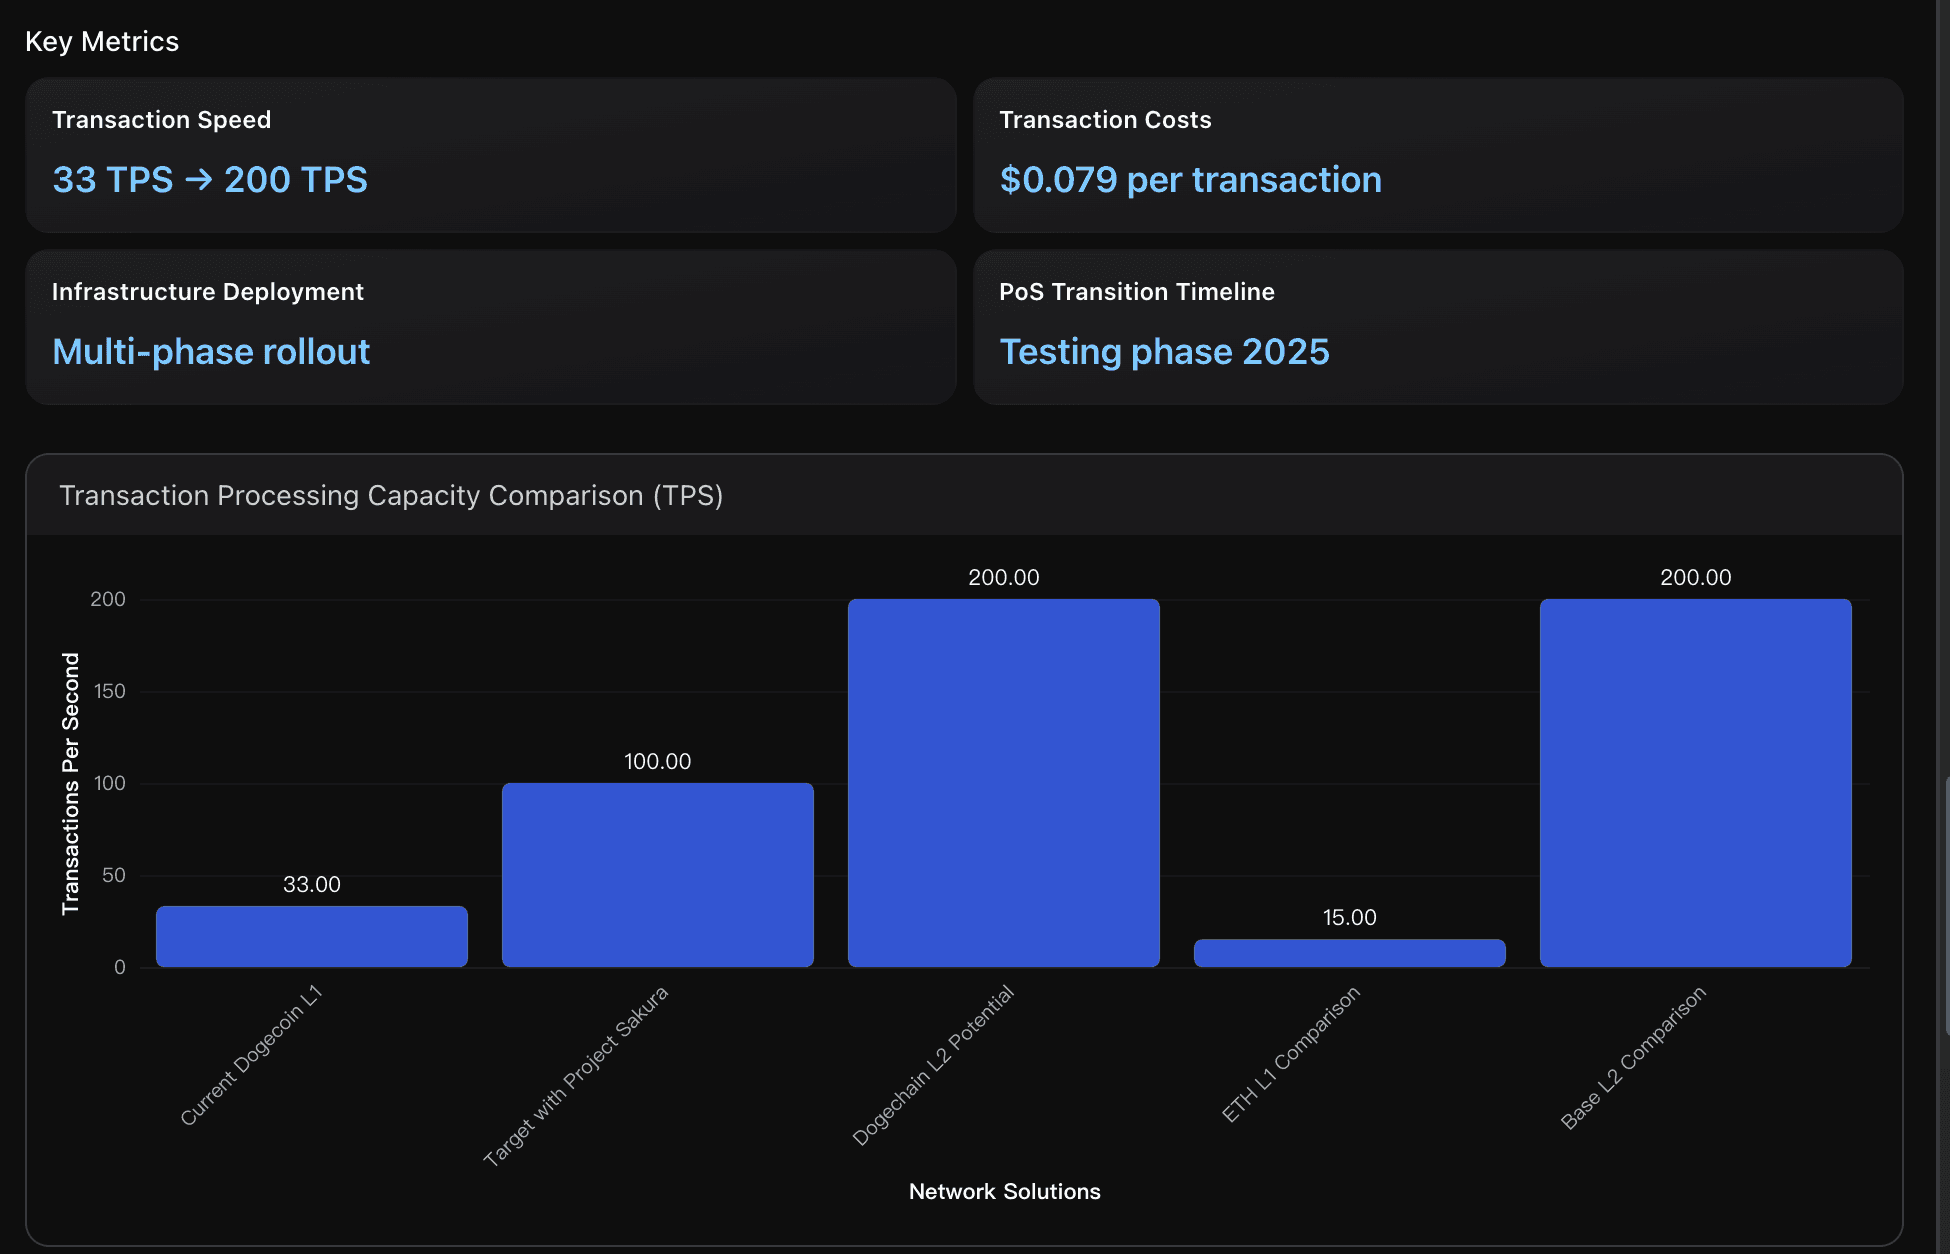This screenshot has width=1950, height=1254.
Task: Click the PoS Transition Timeline card
Action: coord(1437,327)
